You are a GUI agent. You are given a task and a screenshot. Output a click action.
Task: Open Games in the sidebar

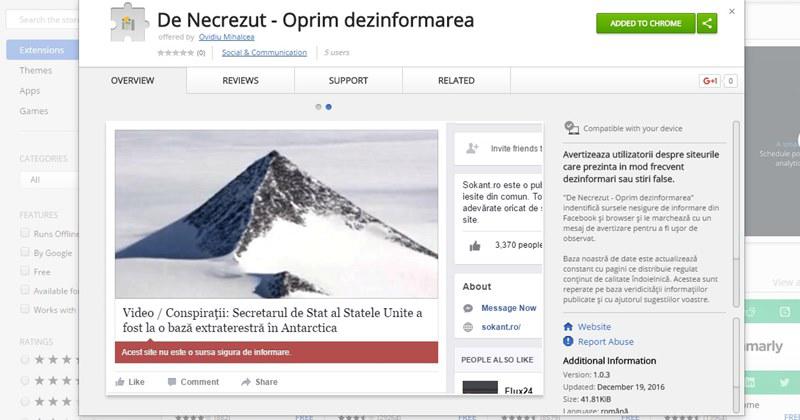pos(34,111)
